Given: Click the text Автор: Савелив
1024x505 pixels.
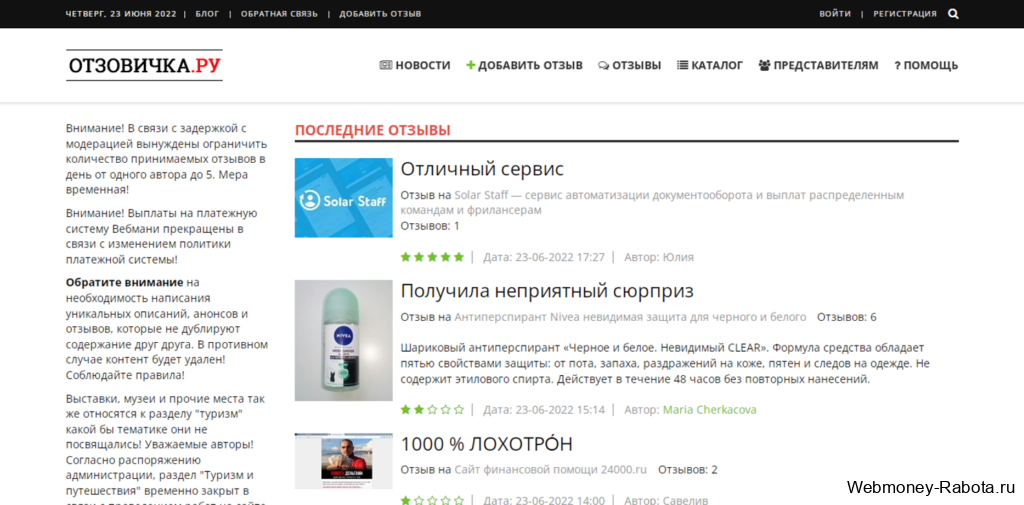Looking at the screenshot, I should click(666, 501).
